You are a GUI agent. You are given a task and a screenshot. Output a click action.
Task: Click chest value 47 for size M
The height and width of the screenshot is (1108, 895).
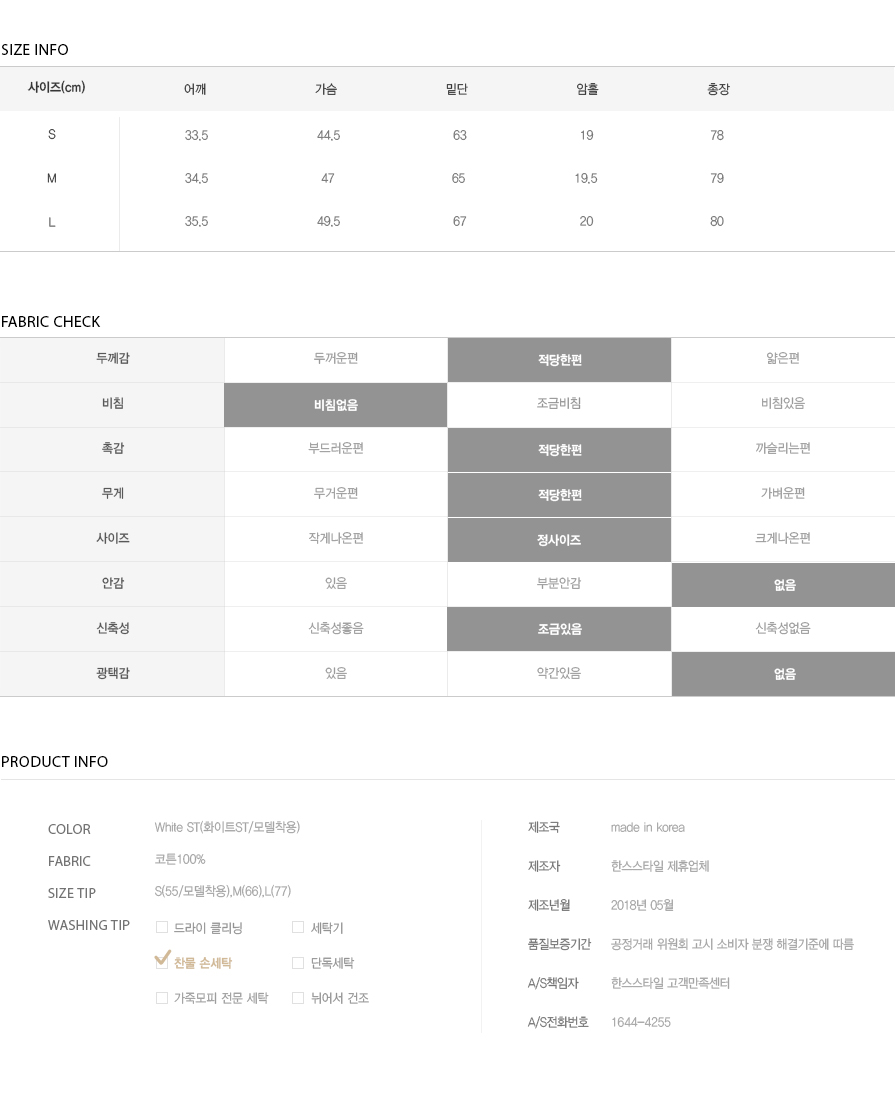[328, 178]
